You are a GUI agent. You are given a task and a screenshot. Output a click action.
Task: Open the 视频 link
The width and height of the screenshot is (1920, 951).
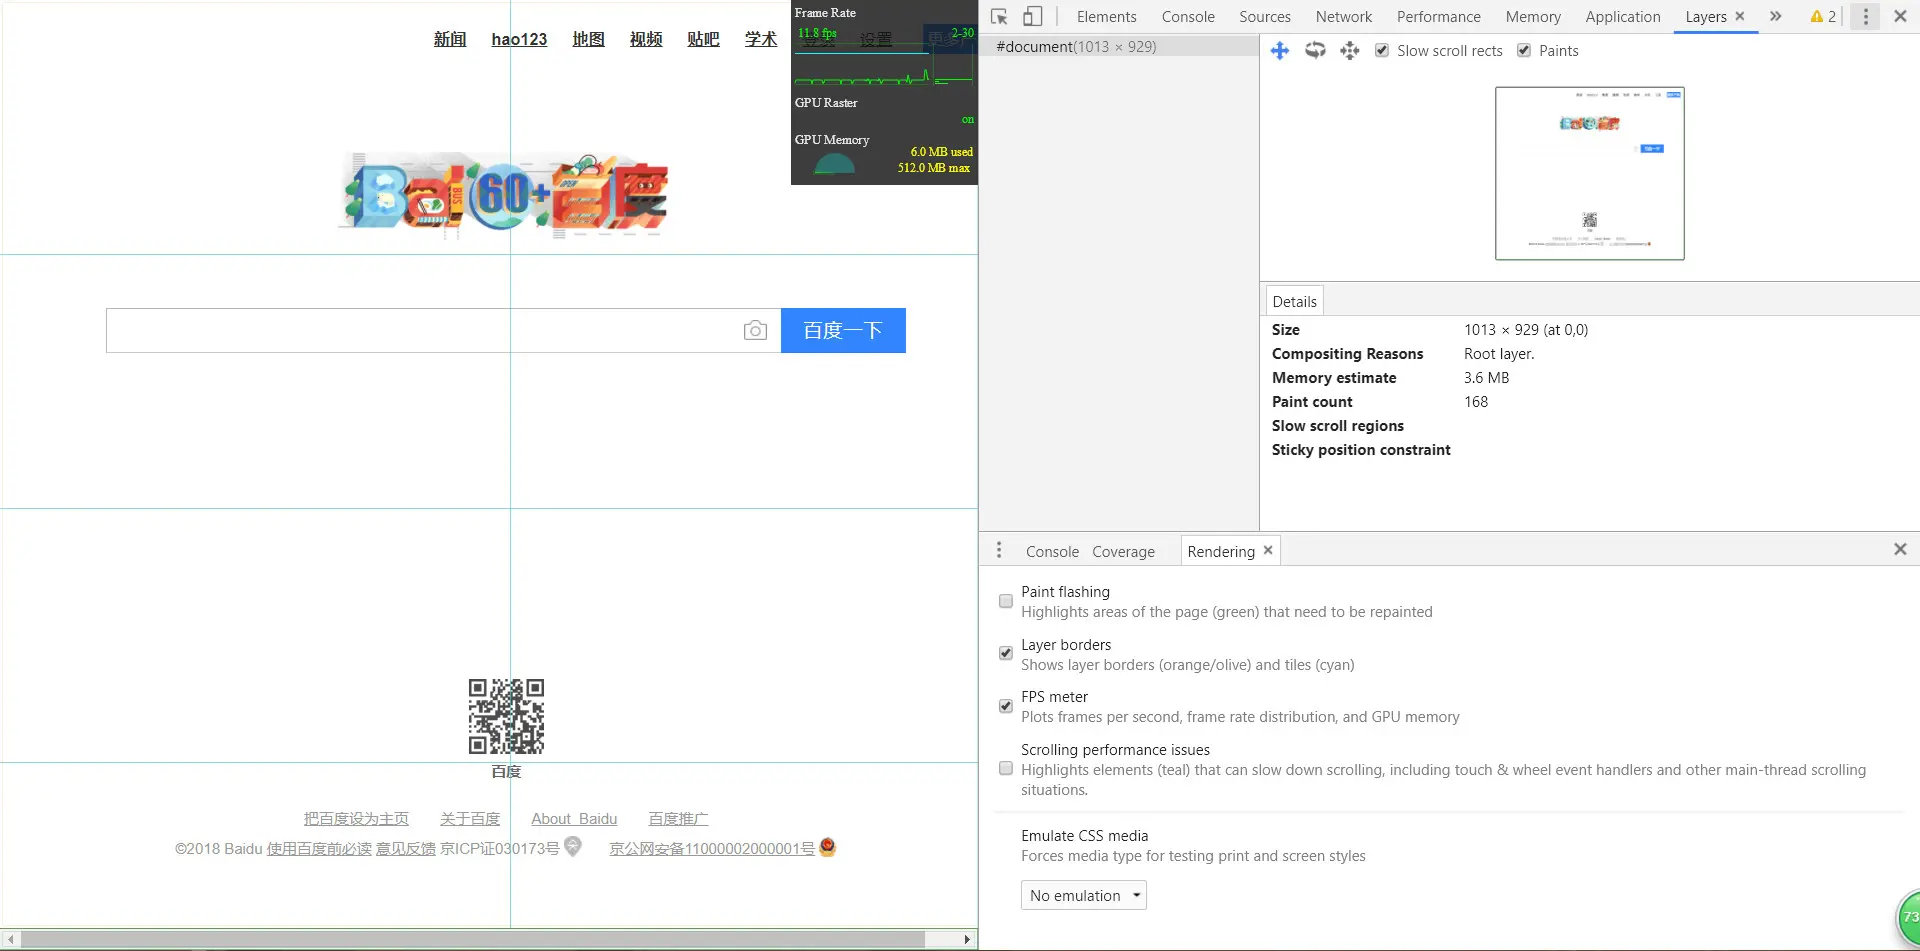[646, 39]
